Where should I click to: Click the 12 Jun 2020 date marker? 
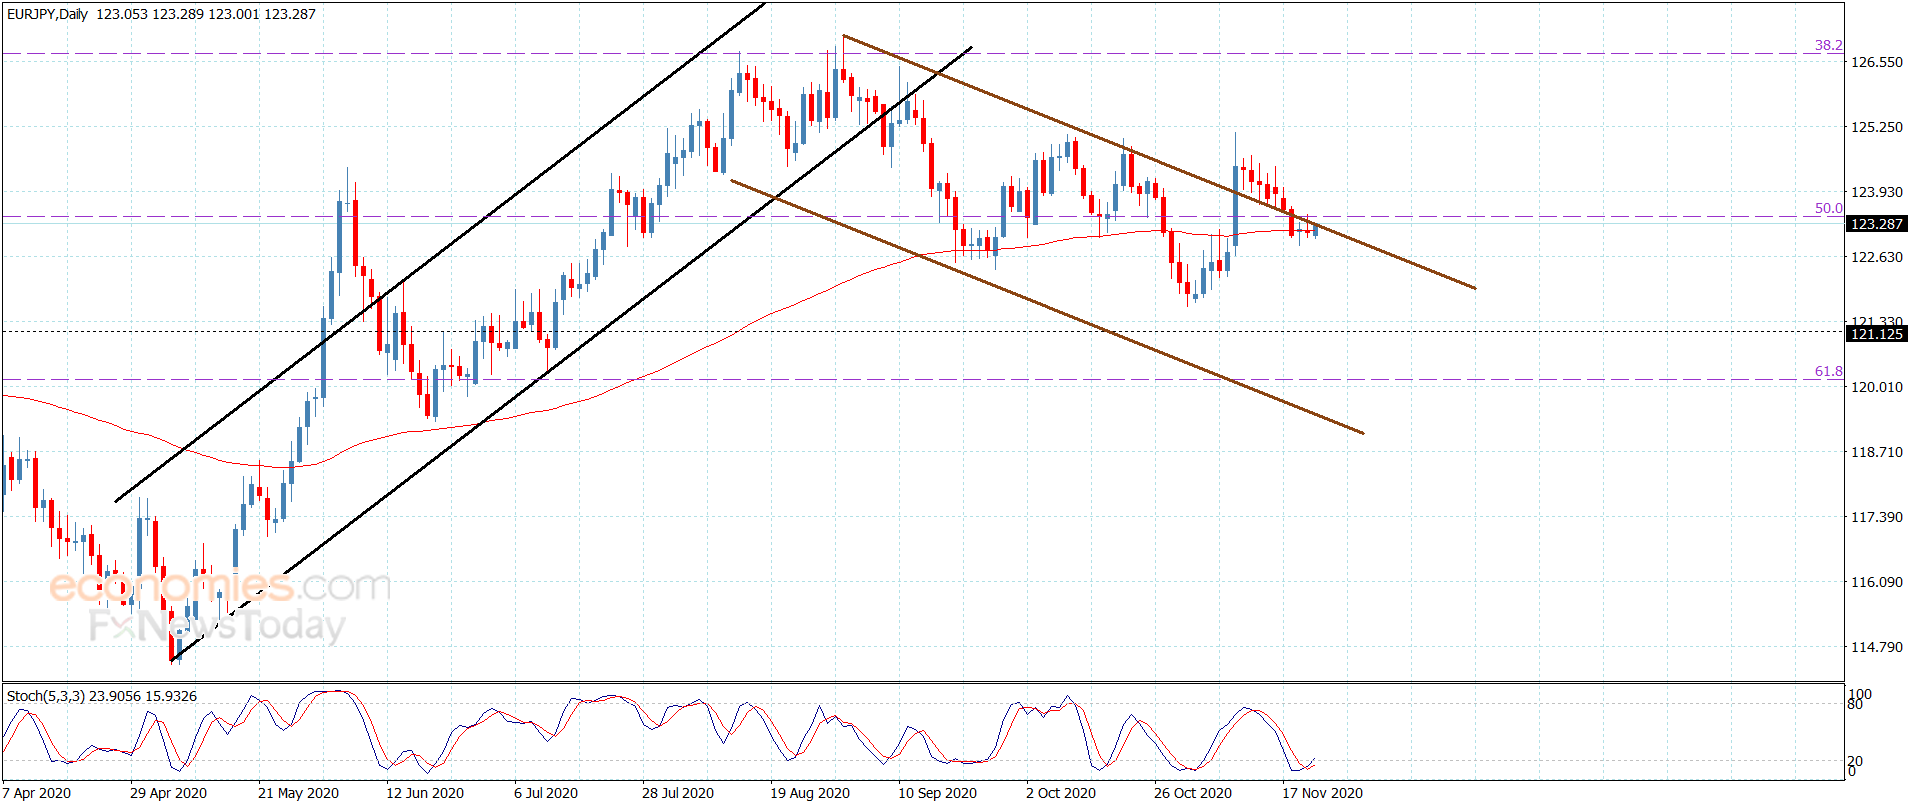pos(425,793)
